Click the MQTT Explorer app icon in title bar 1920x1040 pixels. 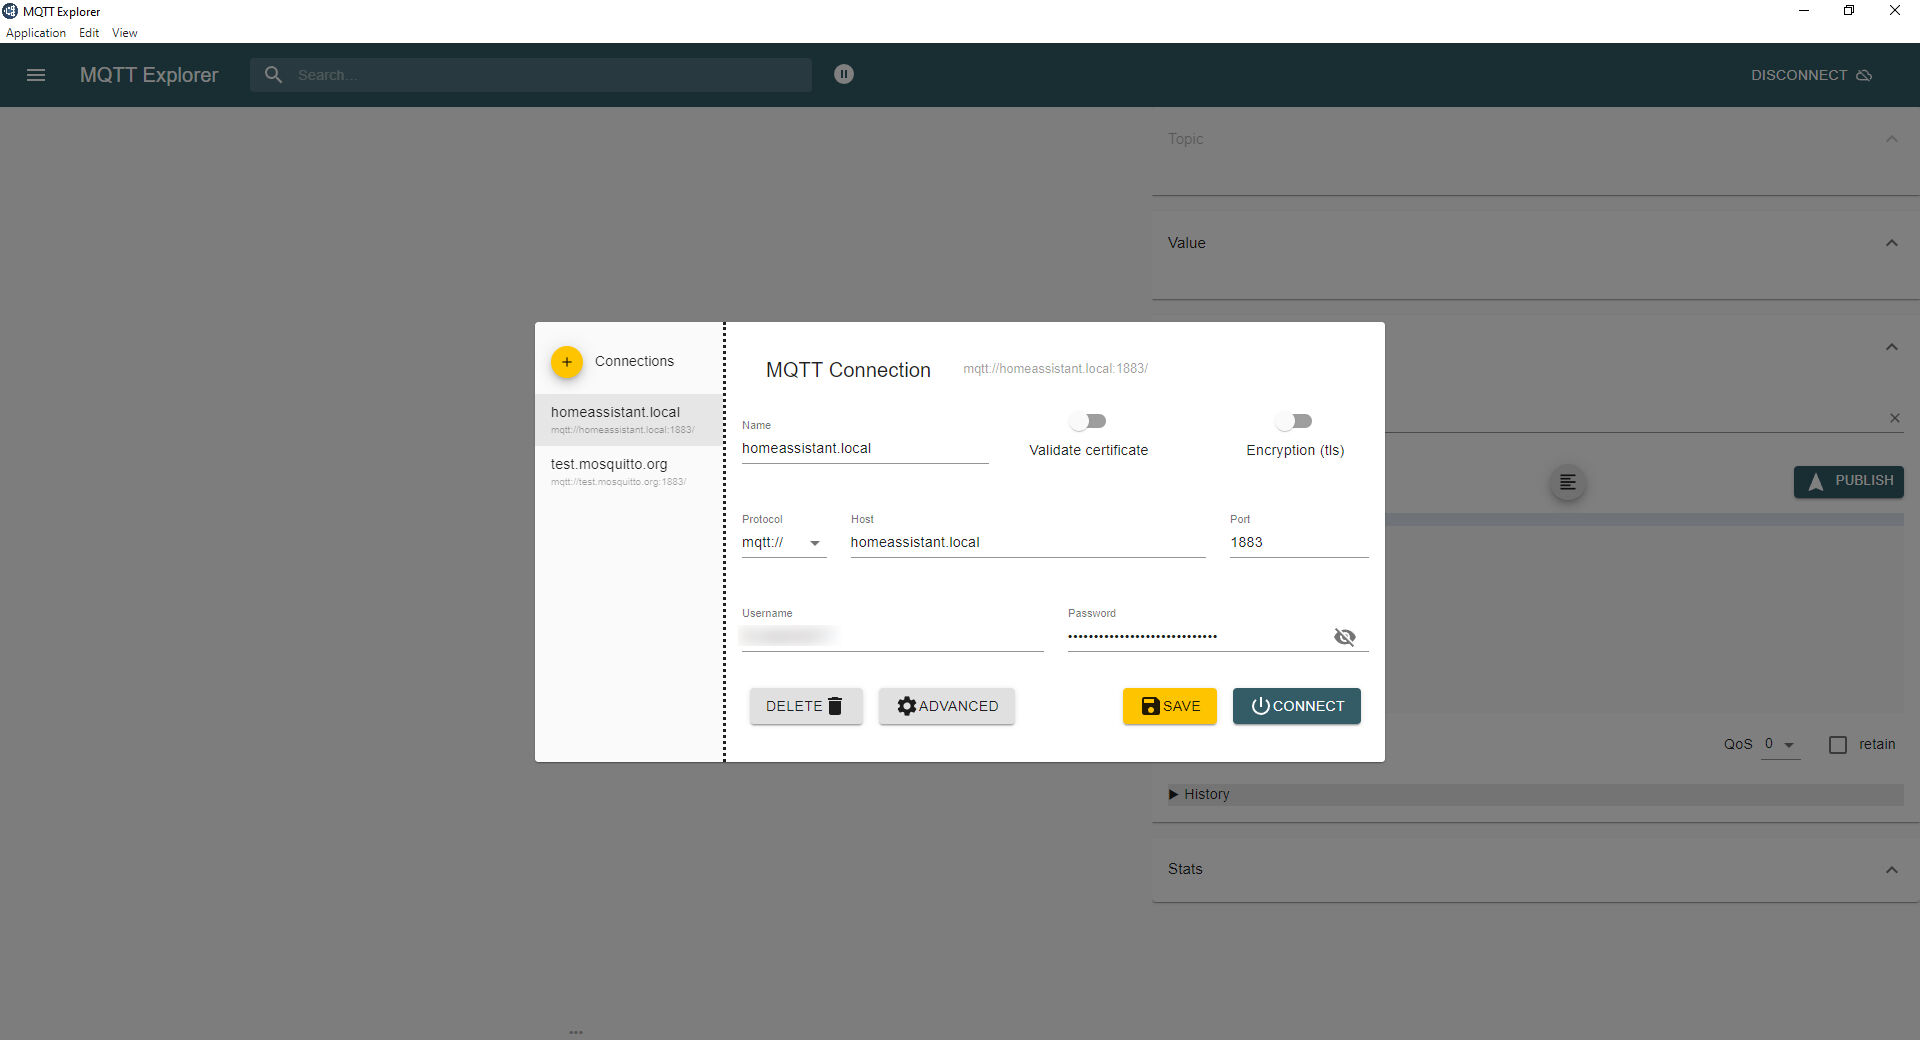[x=10, y=11]
